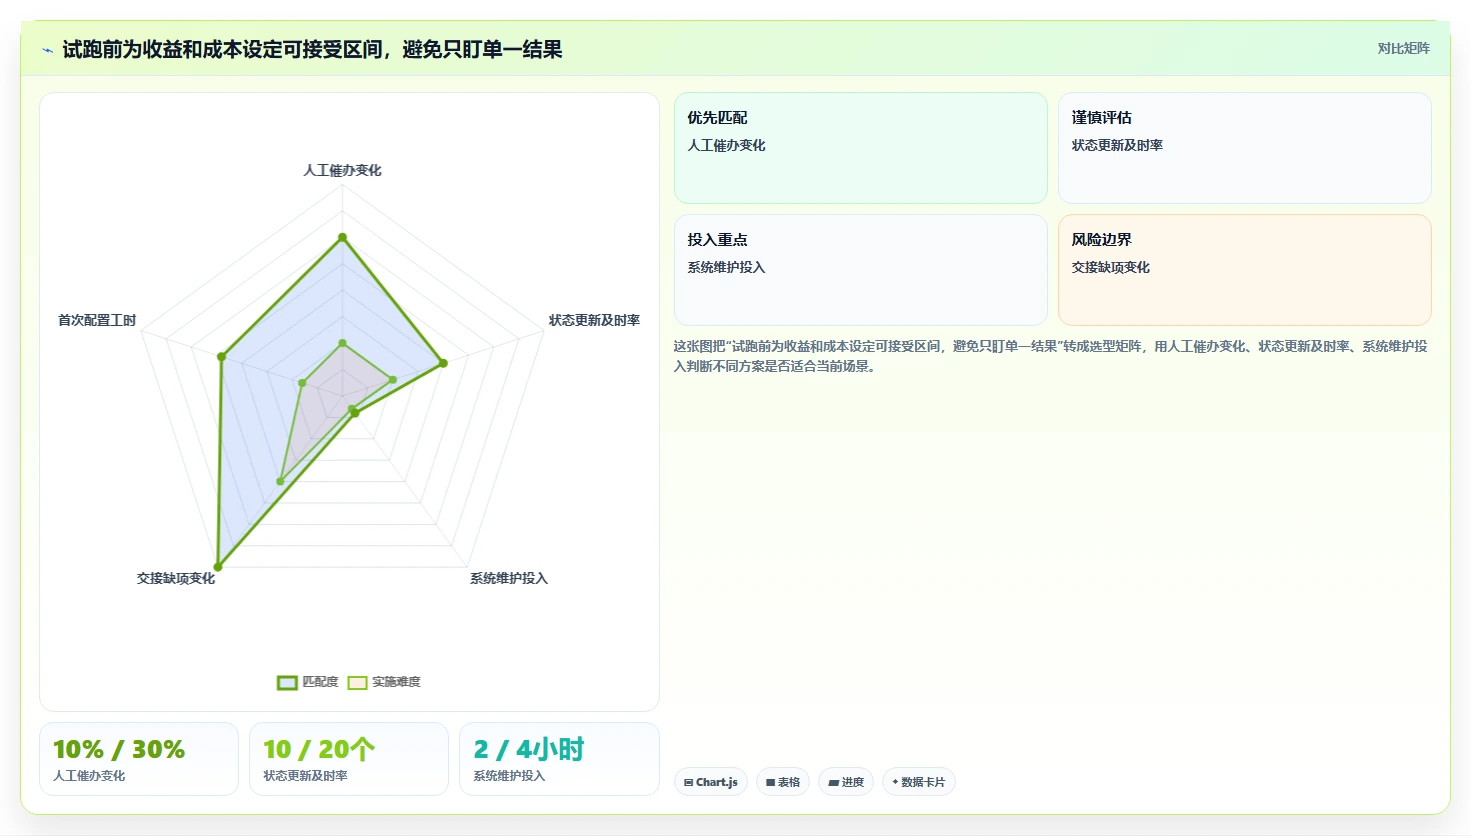This screenshot has height=836, width=1471.
Task: Toggle the 实施难度 legend entry
Action: [x=384, y=682]
